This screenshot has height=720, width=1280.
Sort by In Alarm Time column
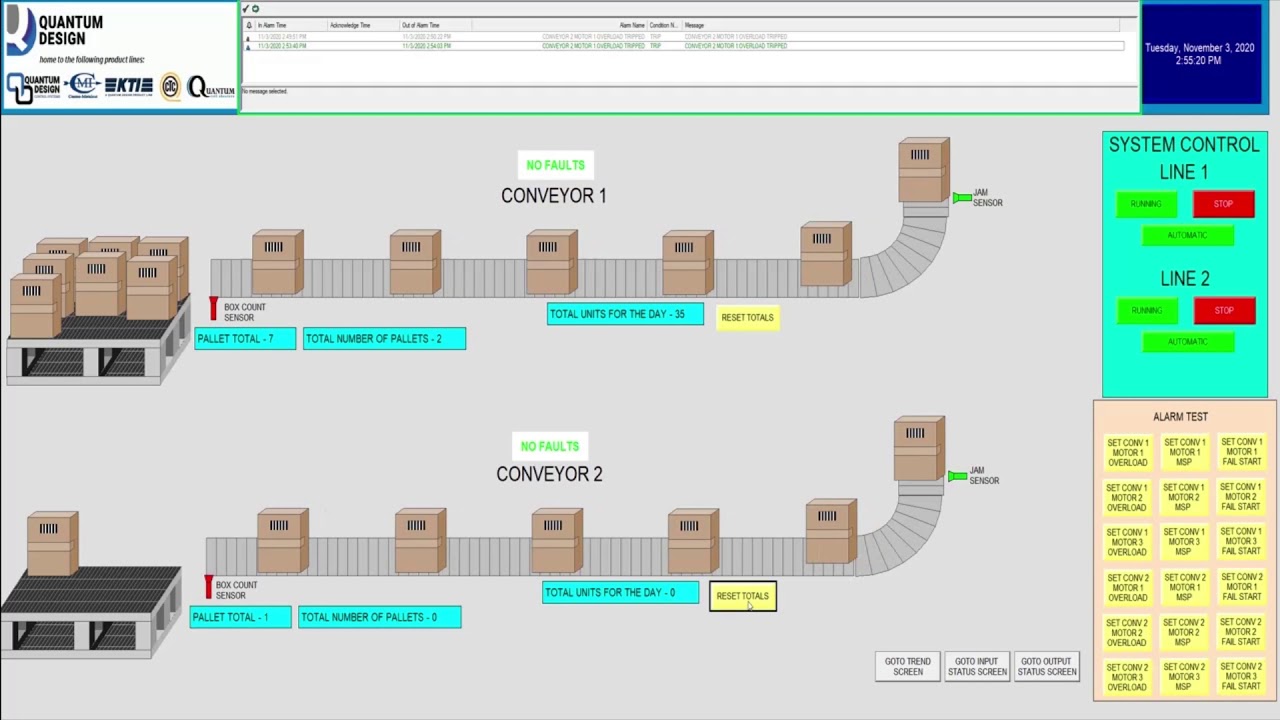pos(291,25)
